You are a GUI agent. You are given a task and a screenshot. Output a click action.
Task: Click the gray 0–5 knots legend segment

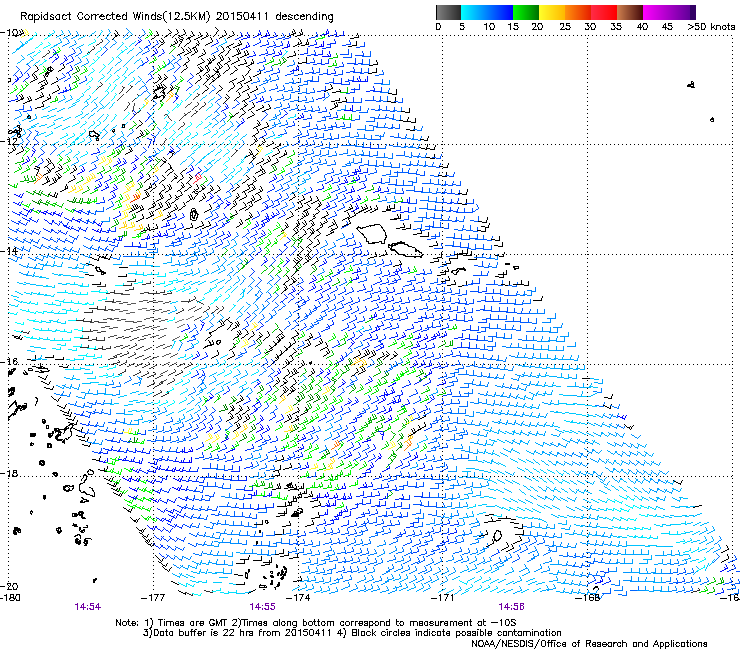(449, 12)
